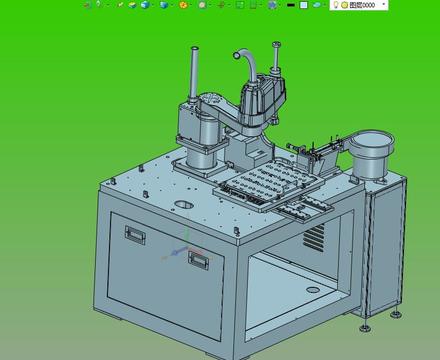
Task: Click the green square outline icon
Action: coord(240,5)
